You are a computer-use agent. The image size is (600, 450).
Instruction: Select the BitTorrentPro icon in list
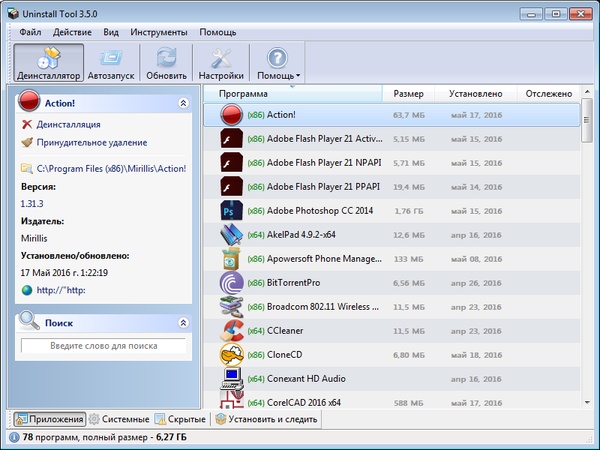pyautogui.click(x=232, y=283)
